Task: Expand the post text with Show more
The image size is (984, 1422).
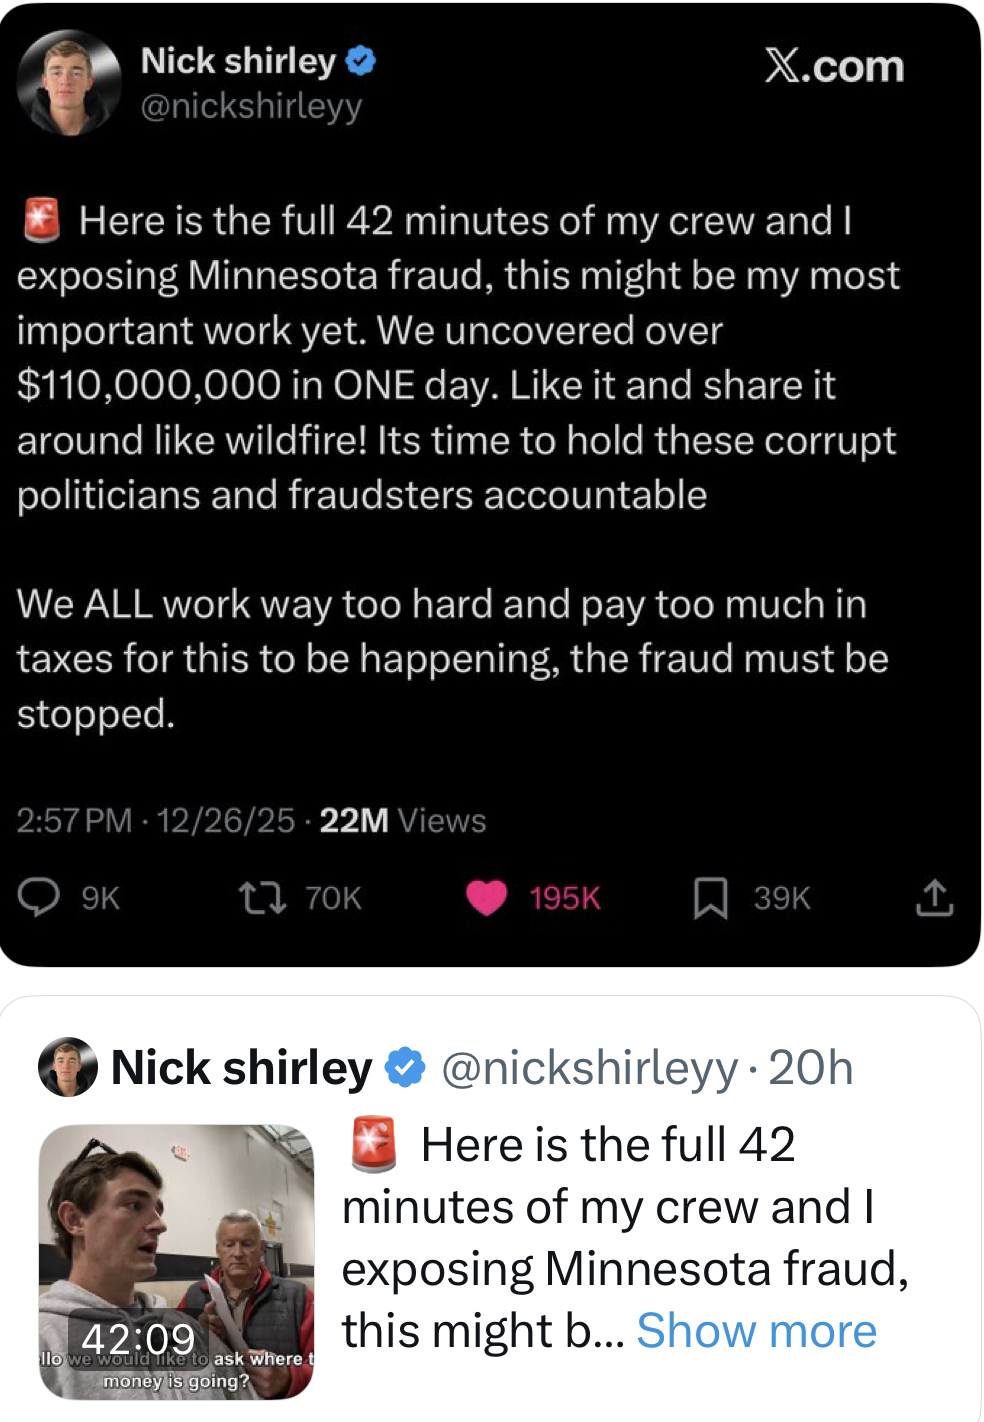Action: click(x=756, y=1331)
